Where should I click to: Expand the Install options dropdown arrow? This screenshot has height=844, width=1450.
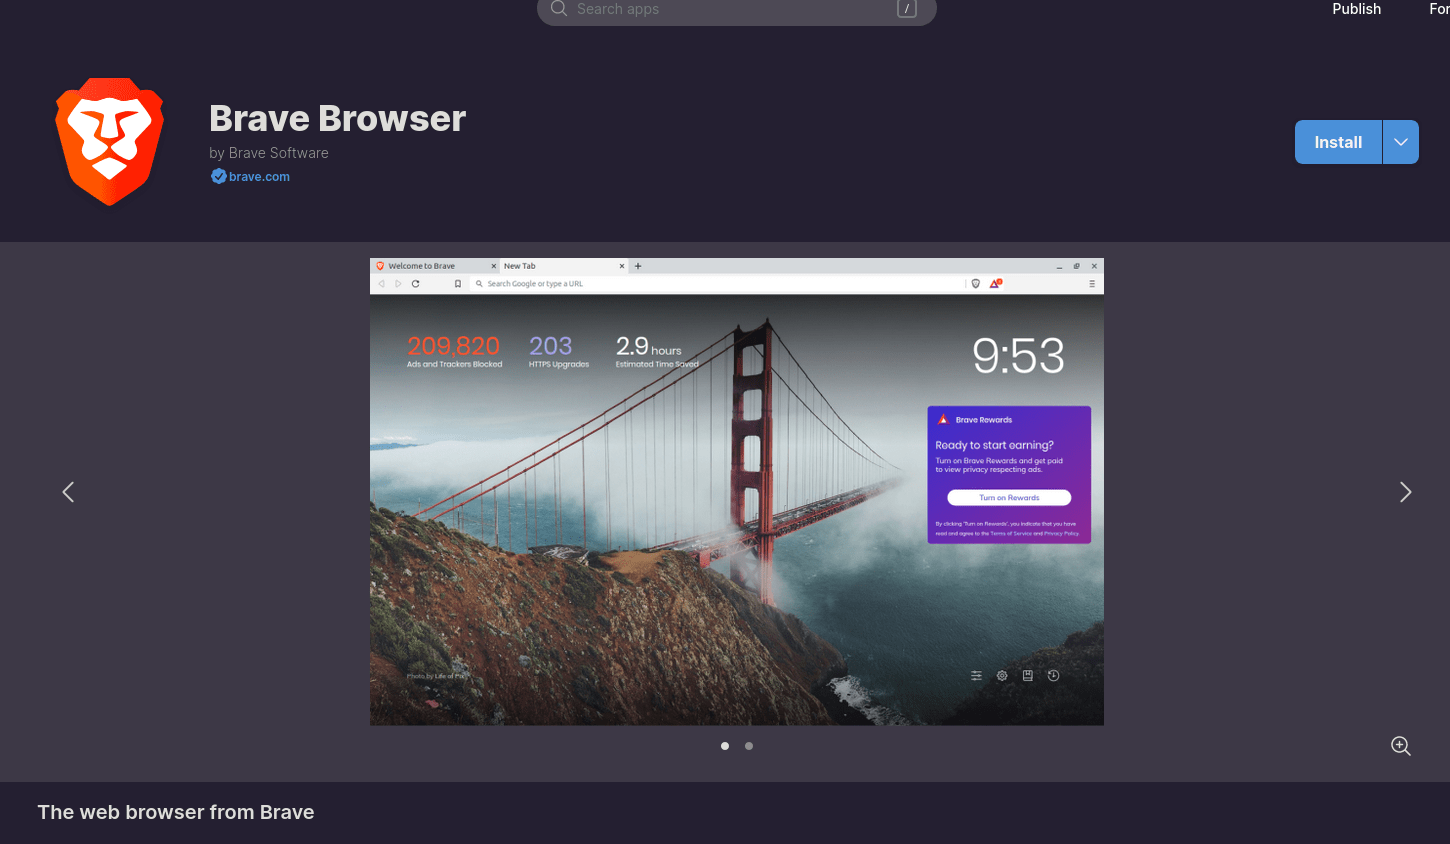pyautogui.click(x=1401, y=142)
